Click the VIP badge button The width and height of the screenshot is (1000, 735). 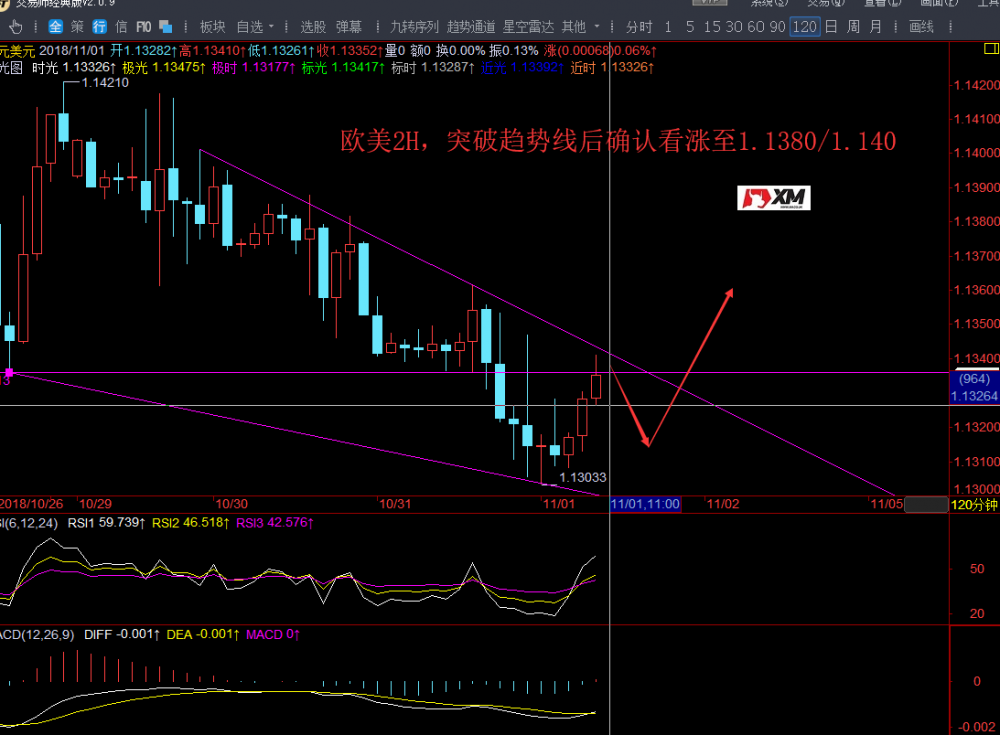pos(710,3)
